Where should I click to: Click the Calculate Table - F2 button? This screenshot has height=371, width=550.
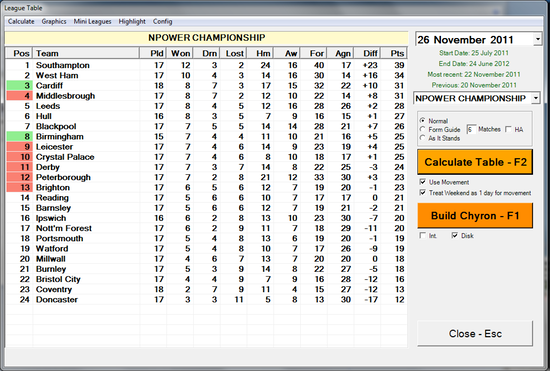(x=475, y=162)
